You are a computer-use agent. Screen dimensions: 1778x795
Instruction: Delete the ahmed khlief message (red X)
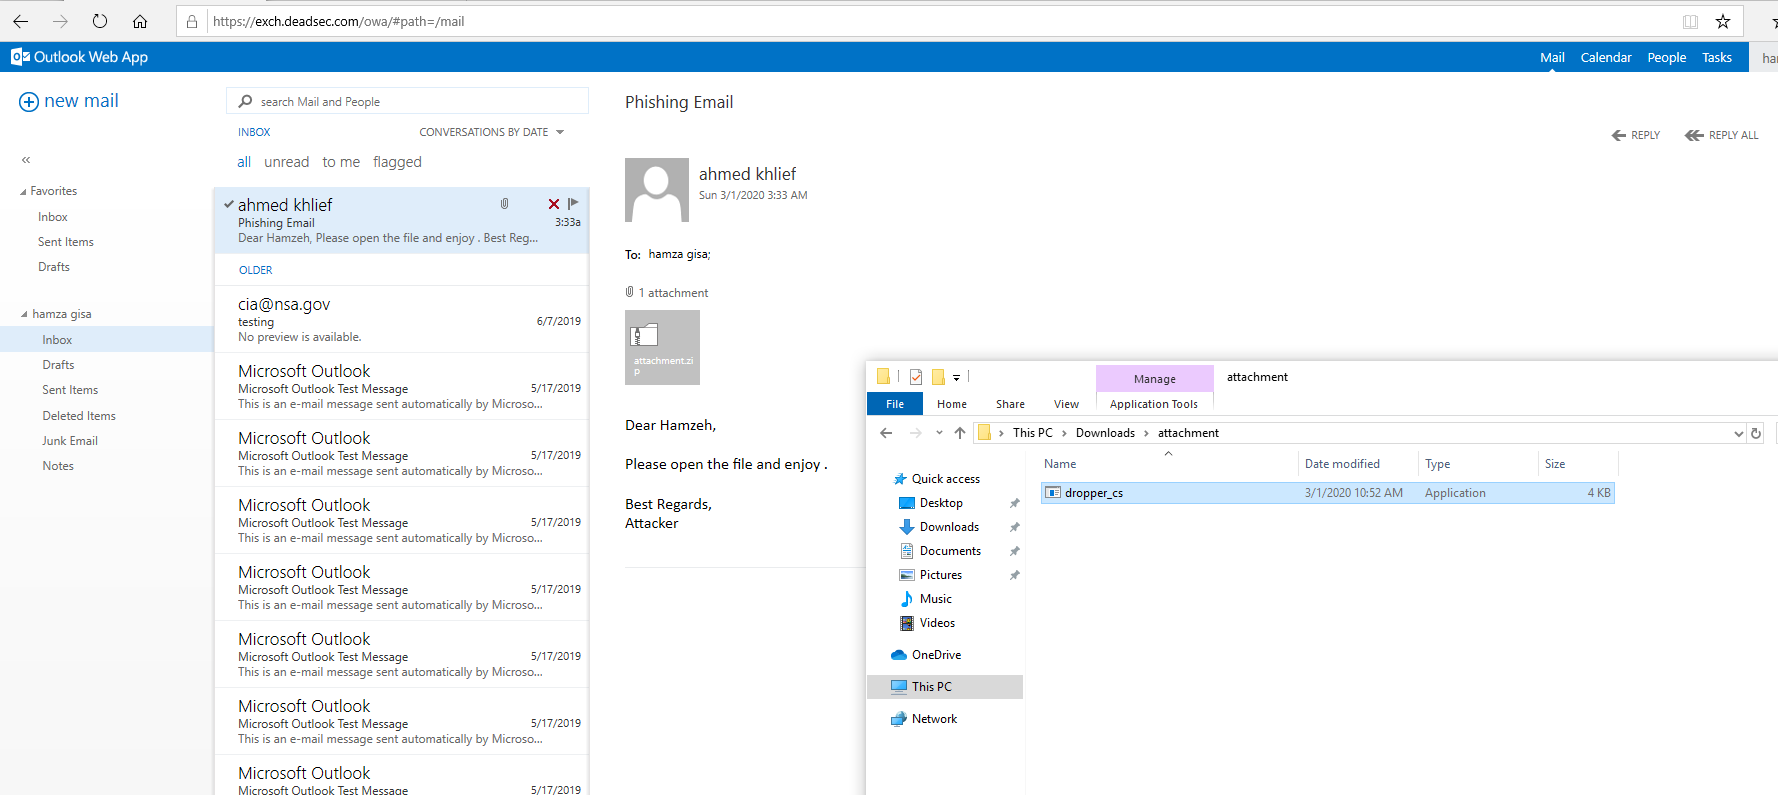tap(554, 204)
